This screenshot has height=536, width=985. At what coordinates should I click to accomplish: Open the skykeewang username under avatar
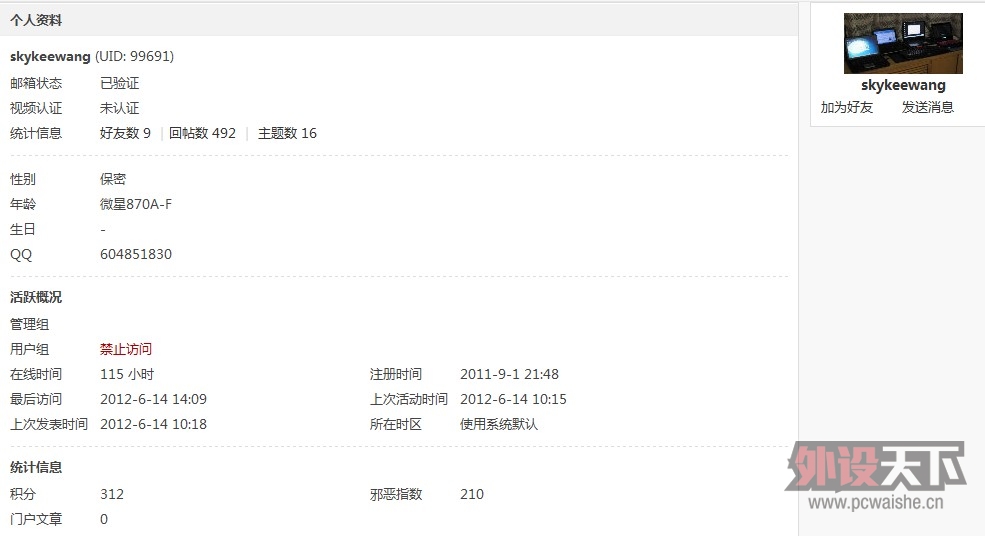click(x=903, y=85)
